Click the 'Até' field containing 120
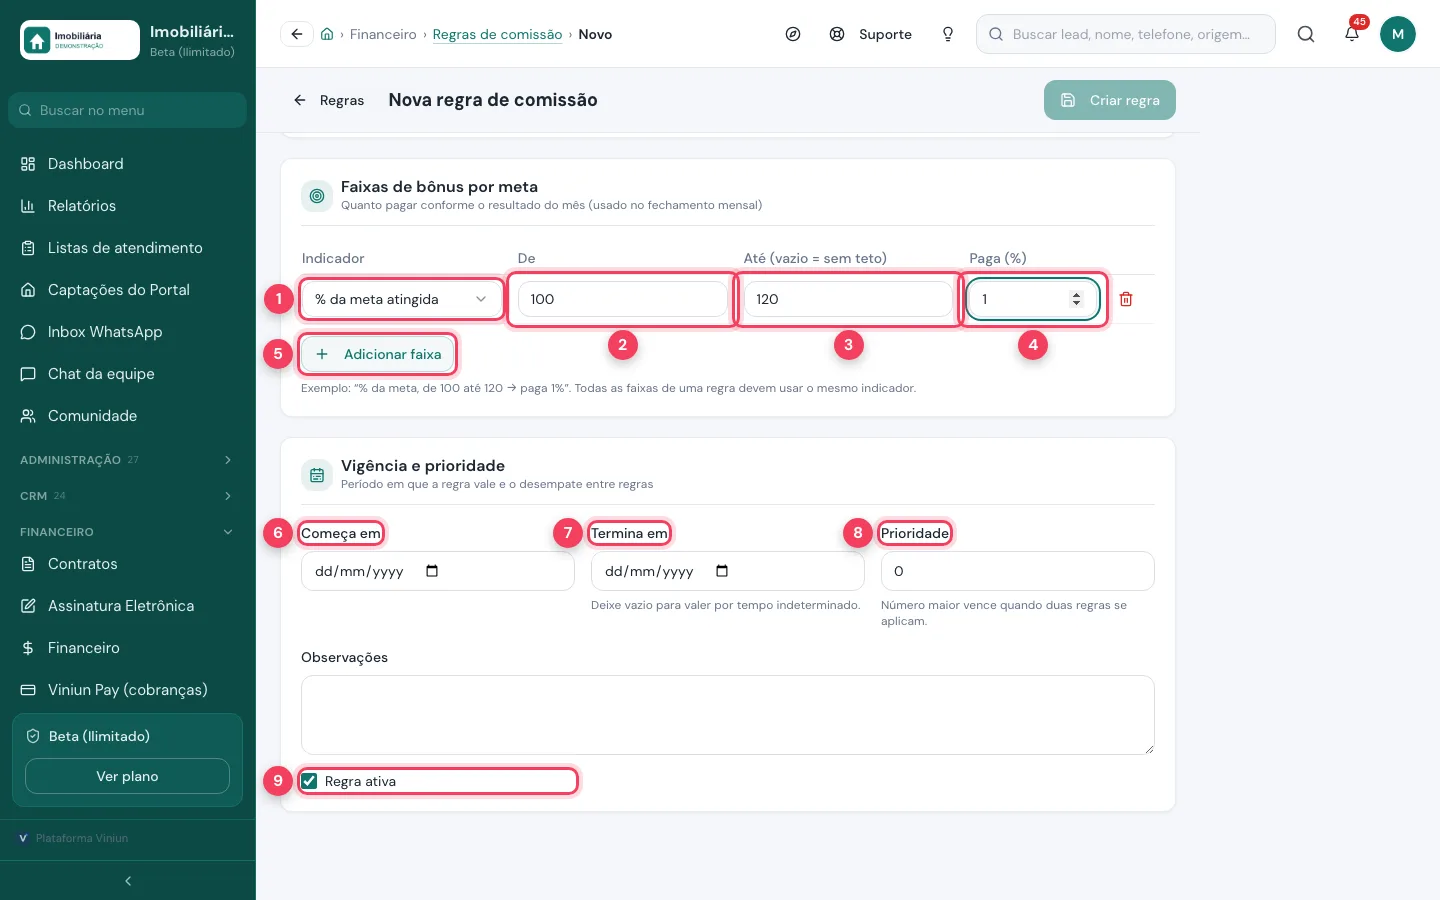 [x=848, y=299]
